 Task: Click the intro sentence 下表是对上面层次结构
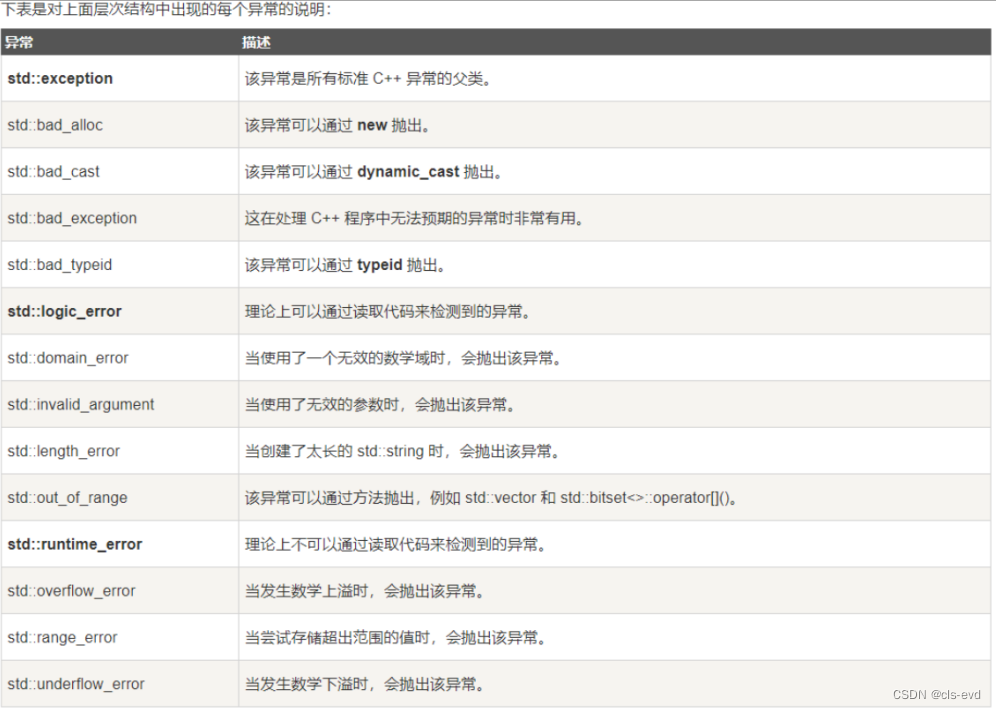(166, 10)
